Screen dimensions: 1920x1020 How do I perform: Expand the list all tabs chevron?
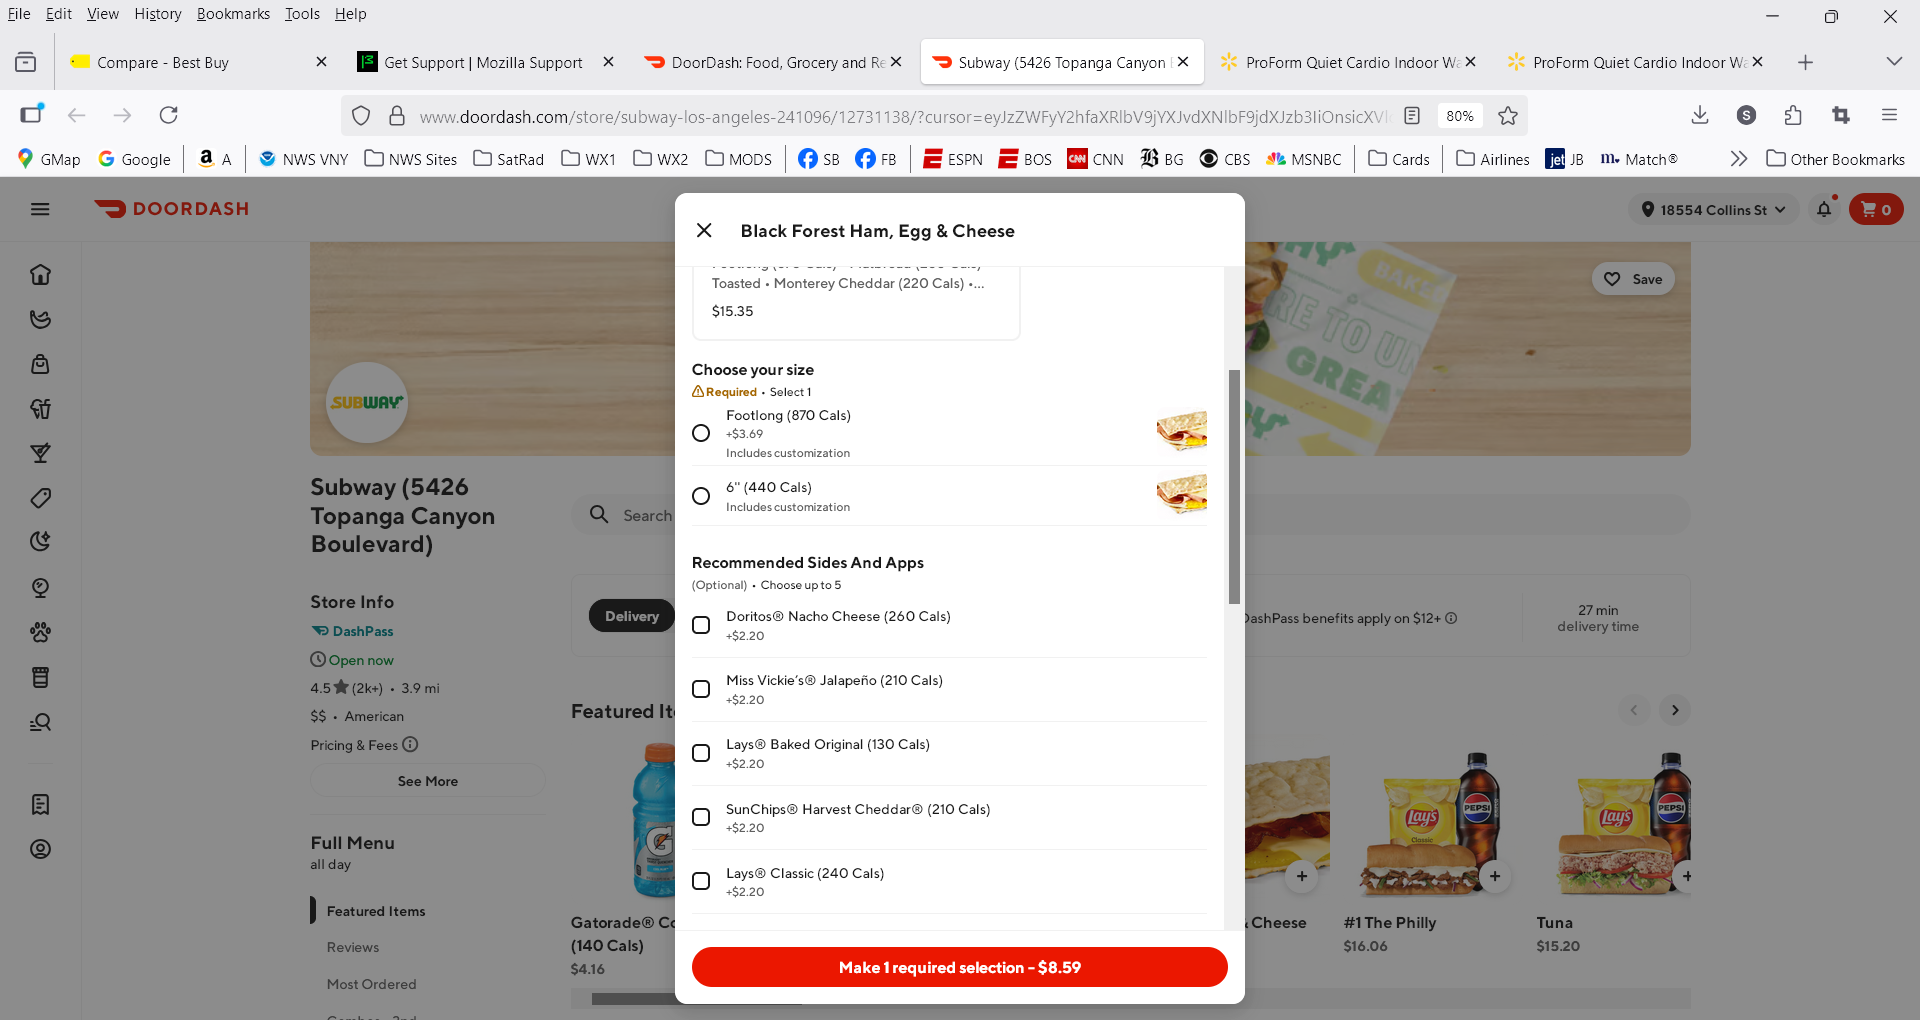[x=1893, y=62]
